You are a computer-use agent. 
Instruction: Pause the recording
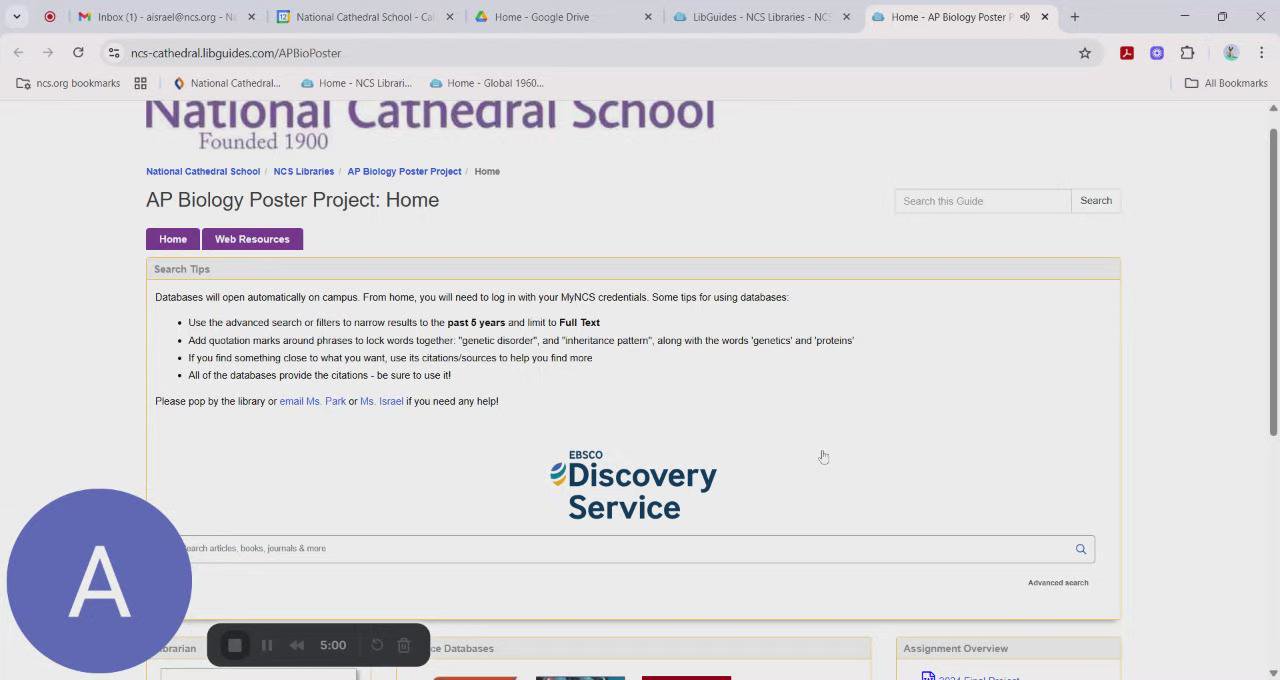[267, 645]
